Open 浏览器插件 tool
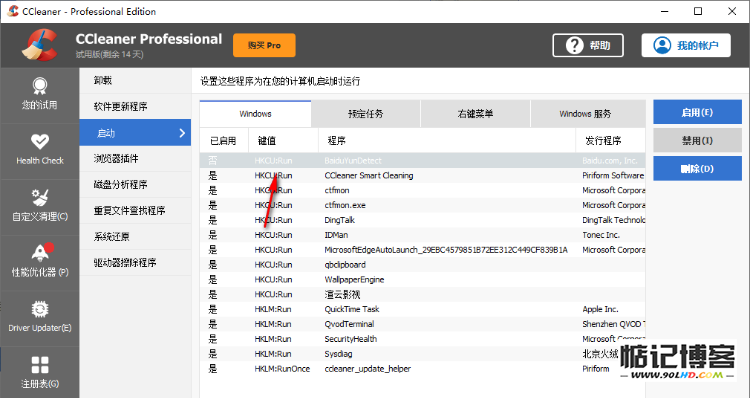This screenshot has height=398, width=750. [135, 159]
